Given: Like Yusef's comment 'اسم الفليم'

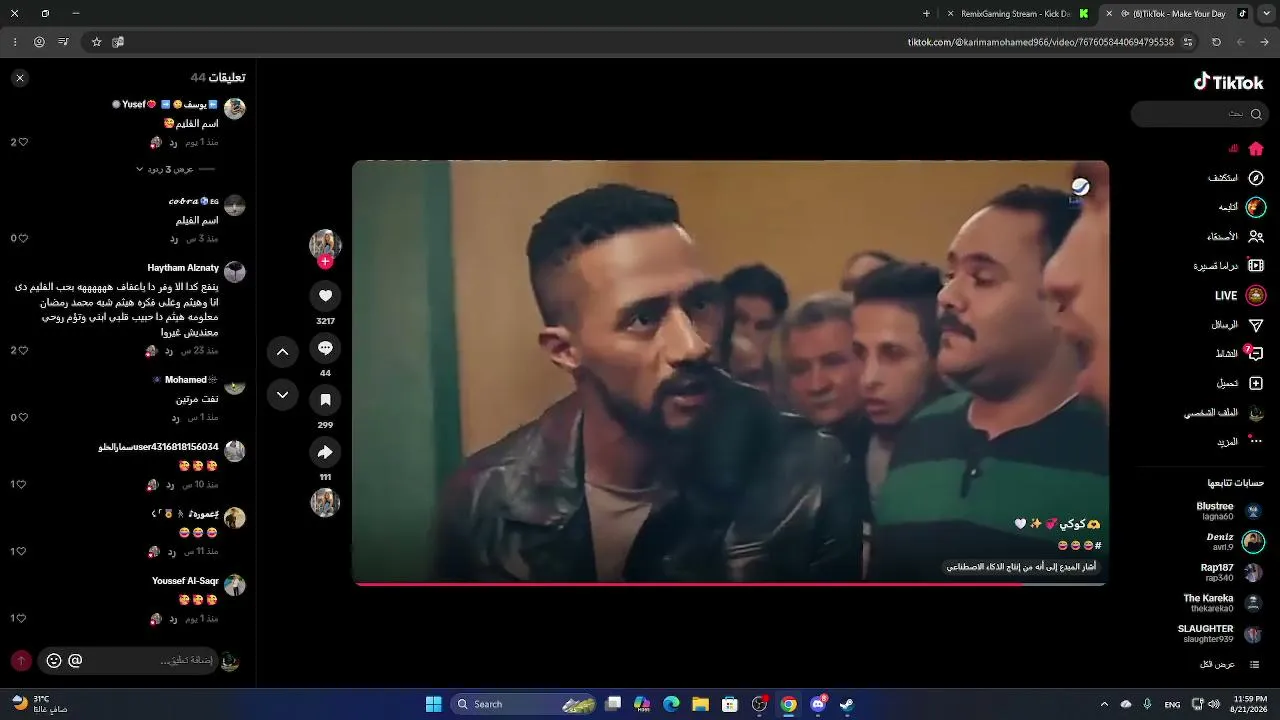Looking at the screenshot, I should pyautogui.click(x=23, y=142).
